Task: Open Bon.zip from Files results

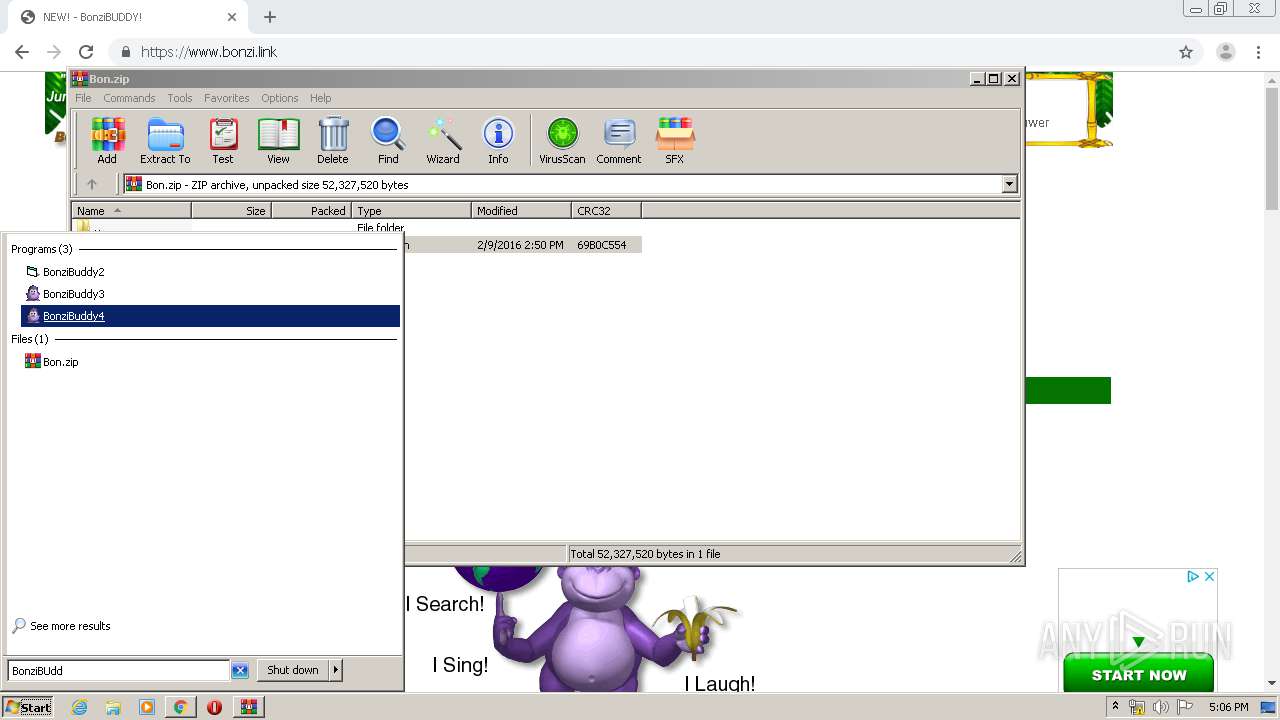Action: [x=210, y=362]
